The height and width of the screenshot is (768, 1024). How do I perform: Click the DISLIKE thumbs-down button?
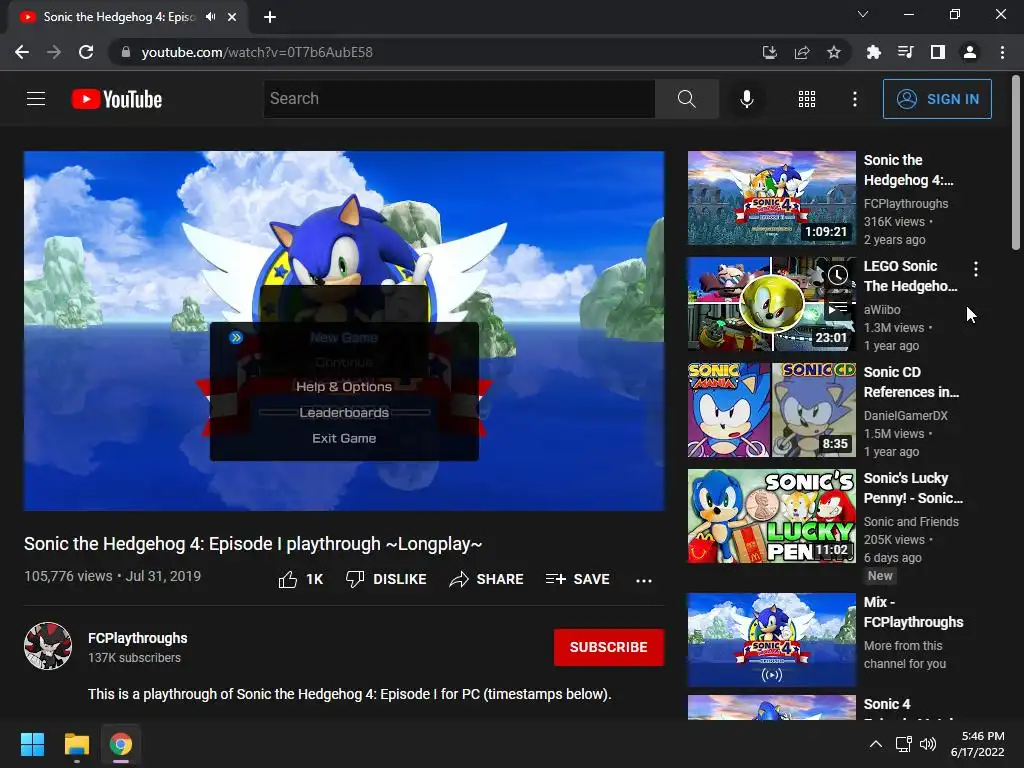pos(386,579)
